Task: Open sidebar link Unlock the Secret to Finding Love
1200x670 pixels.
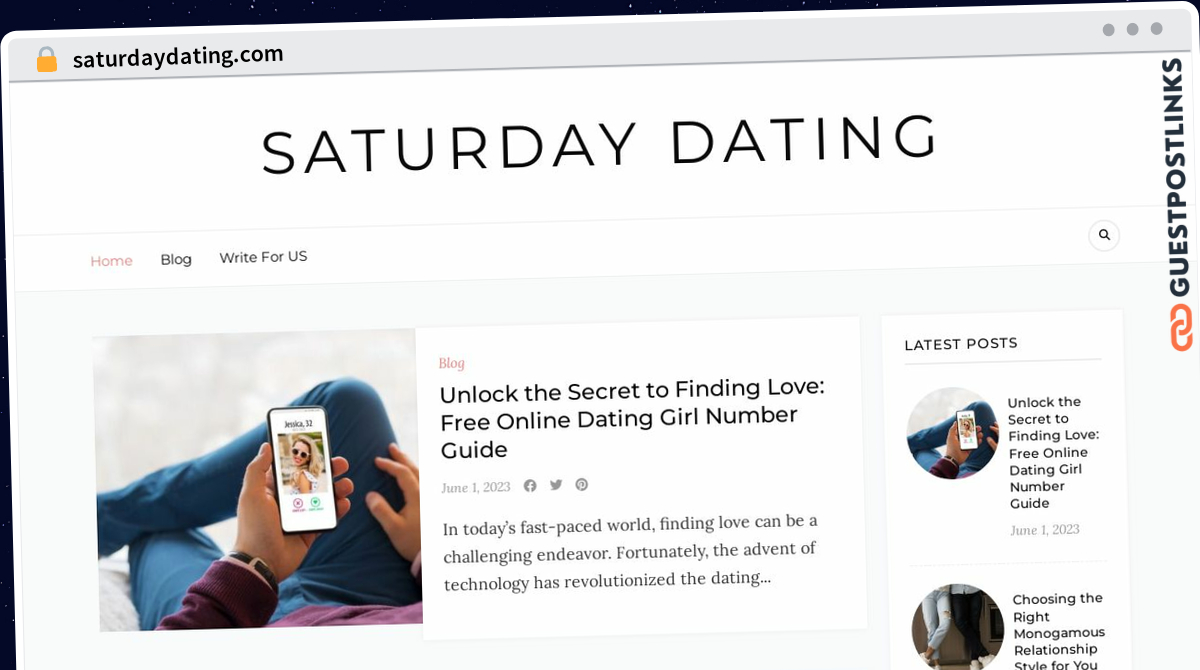Action: pos(1052,453)
